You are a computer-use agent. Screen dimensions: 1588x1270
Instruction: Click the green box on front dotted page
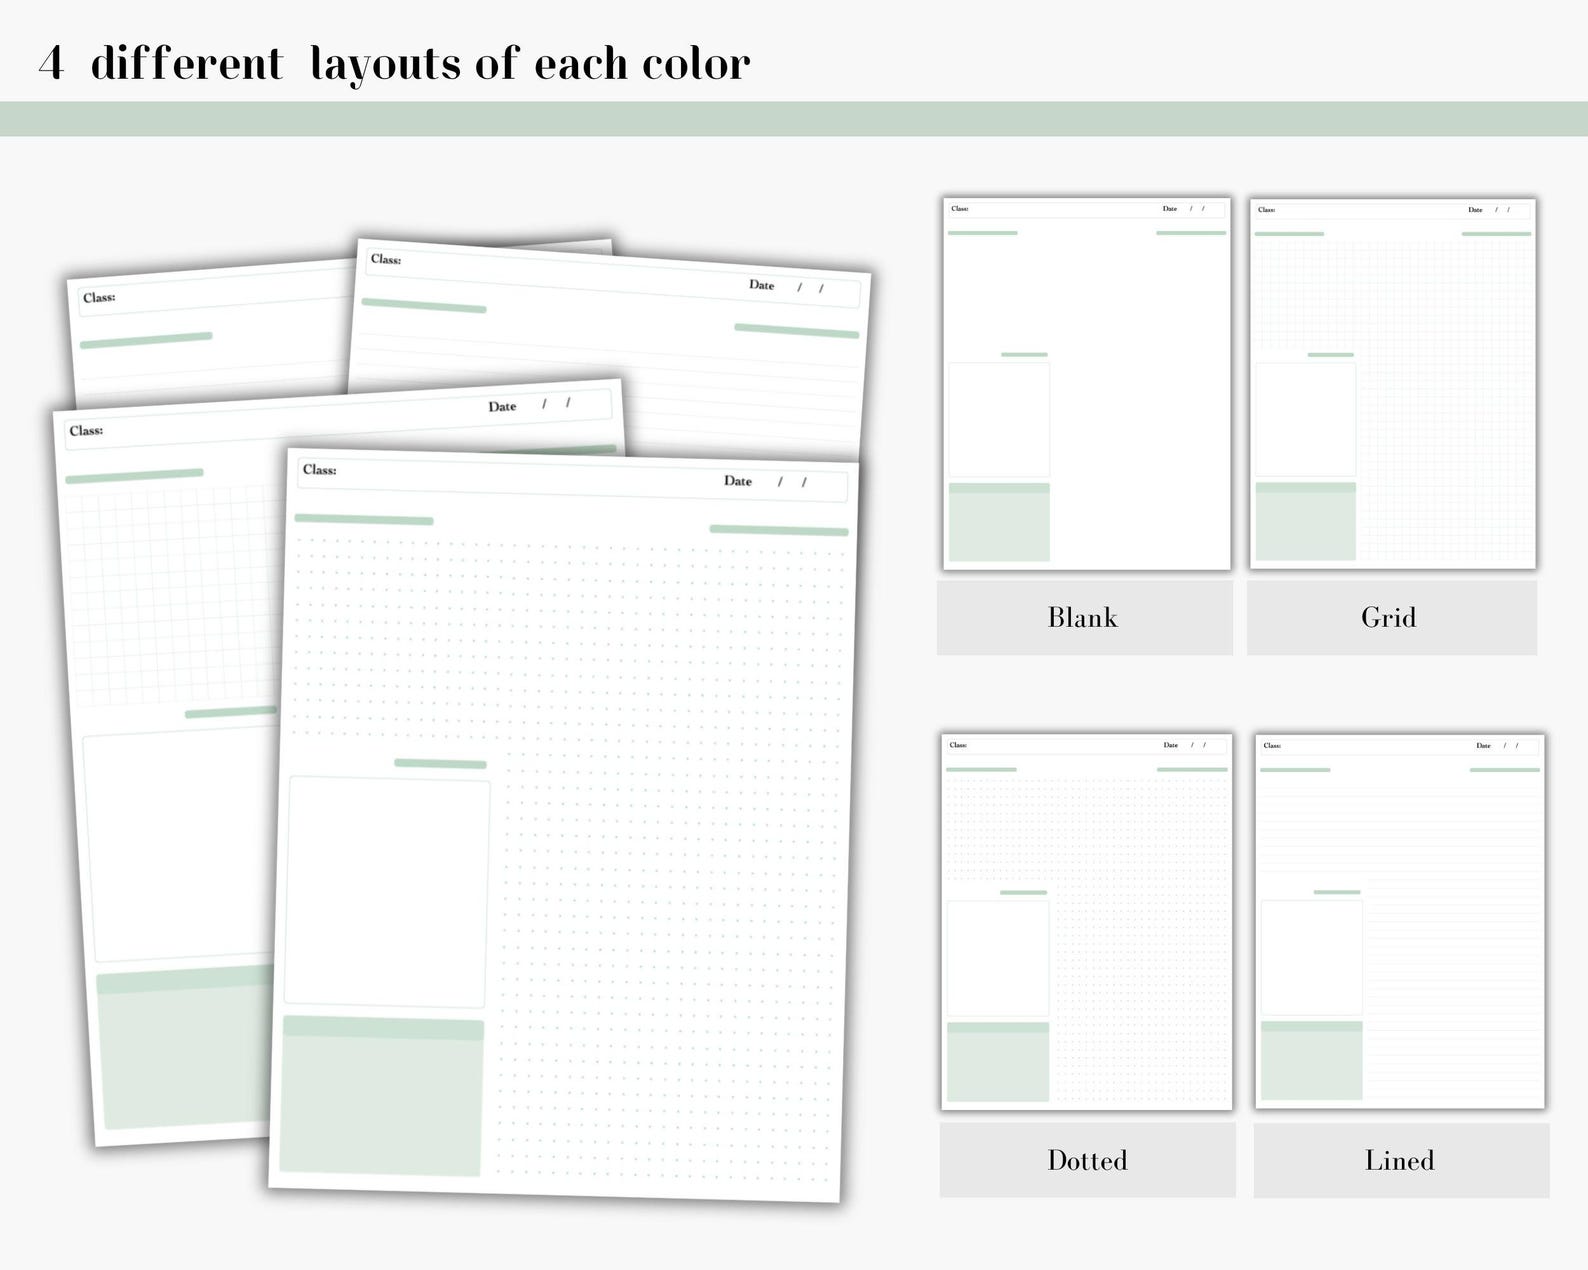pos(382,1096)
